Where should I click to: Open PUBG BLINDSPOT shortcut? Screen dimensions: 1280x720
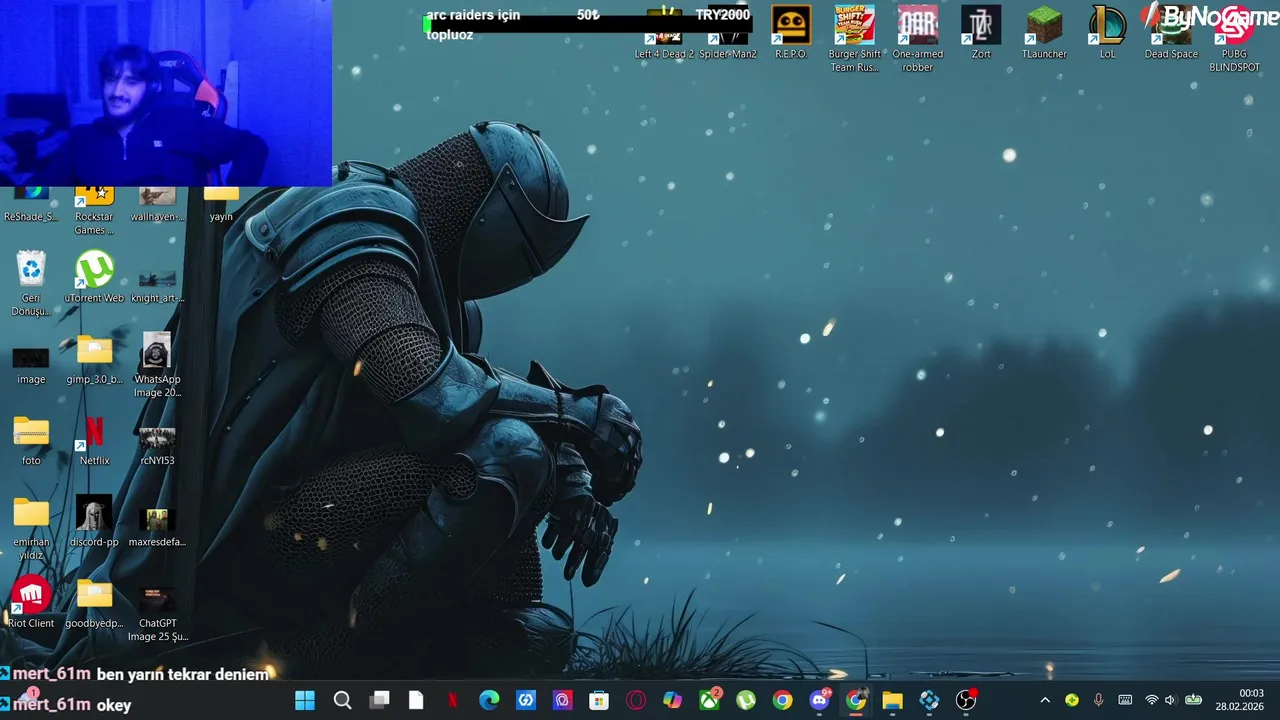(x=1235, y=38)
